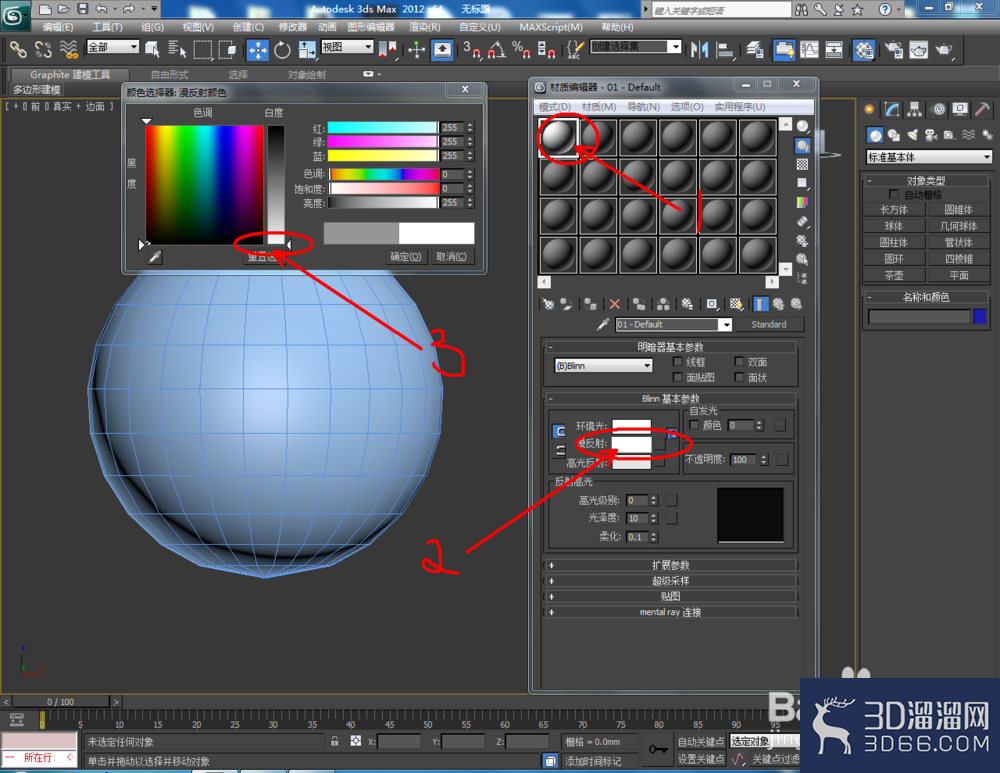Click the Link selection chain icon
Screen dimensions: 1000x773
point(18,49)
